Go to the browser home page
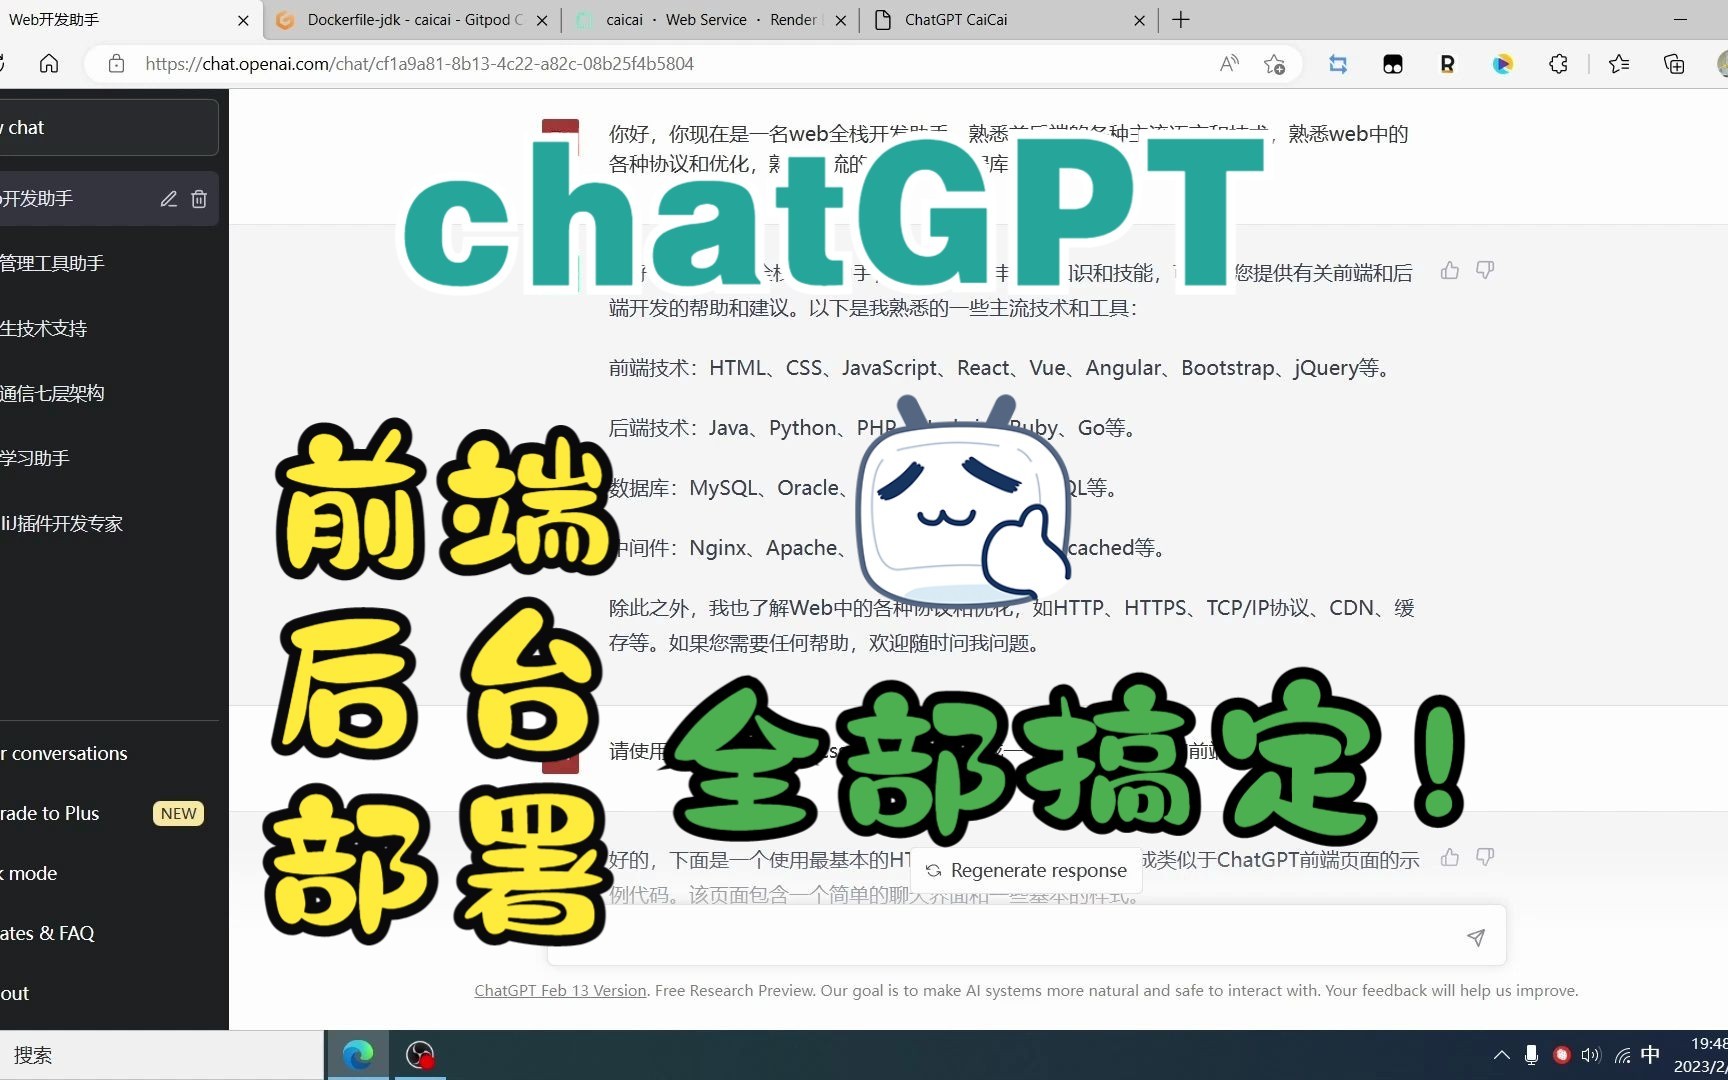 49,64
